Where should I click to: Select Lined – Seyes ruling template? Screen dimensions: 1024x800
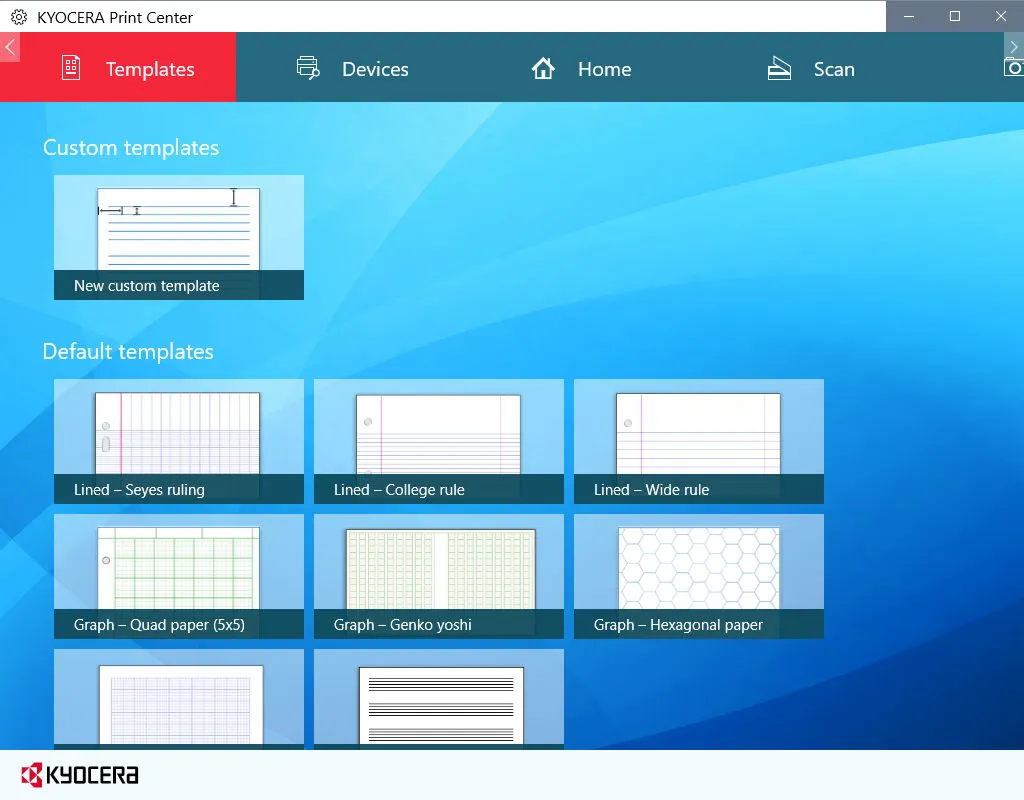[x=179, y=441]
